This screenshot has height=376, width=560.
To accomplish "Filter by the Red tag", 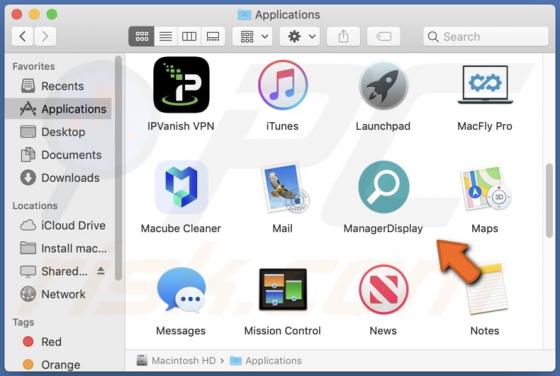I will tap(59, 342).
